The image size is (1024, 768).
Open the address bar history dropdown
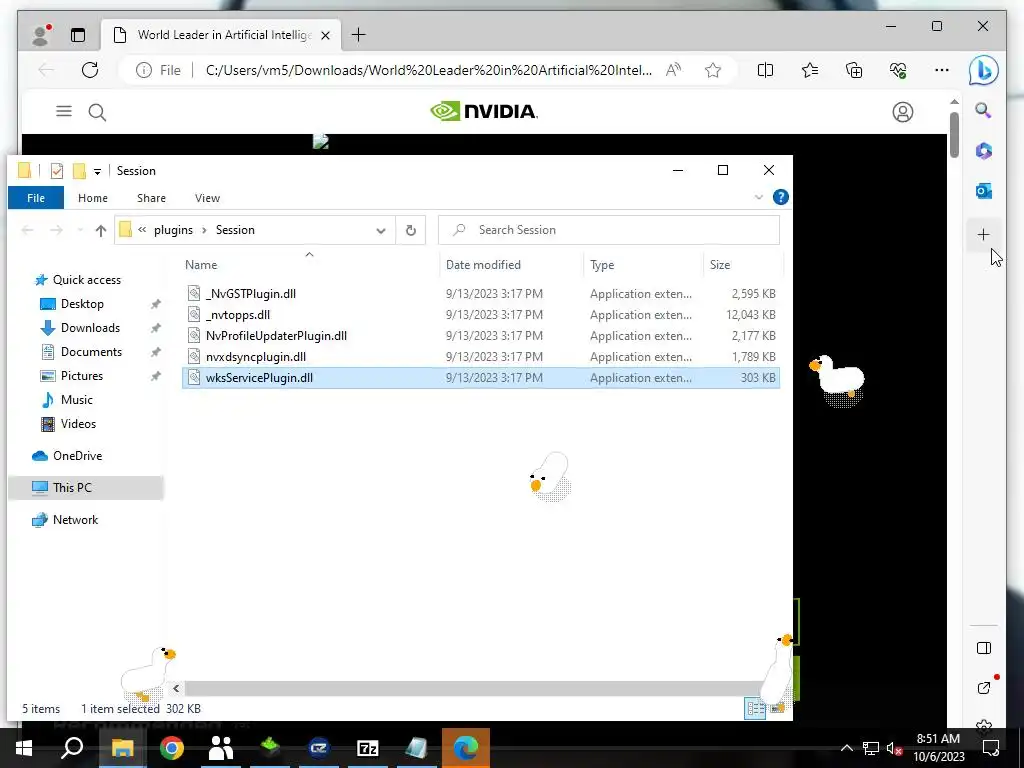(x=381, y=231)
